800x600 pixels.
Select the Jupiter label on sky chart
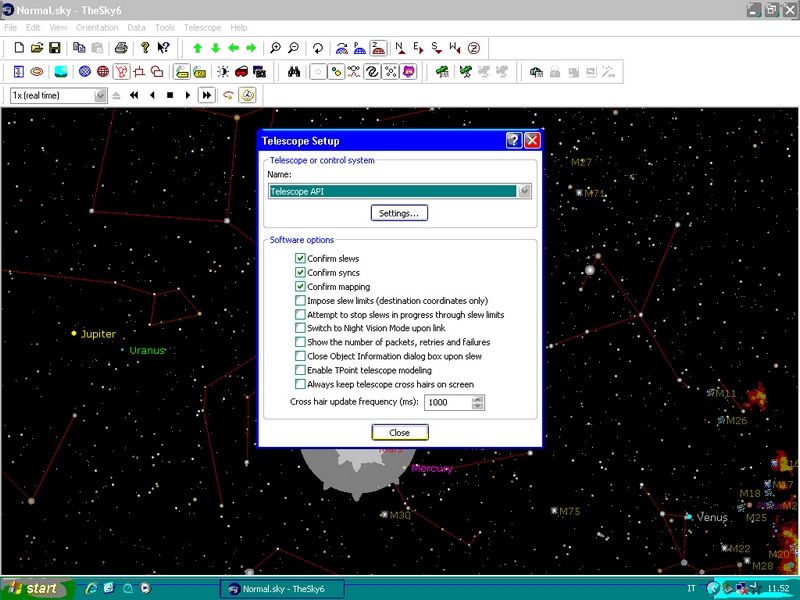[x=98, y=334]
